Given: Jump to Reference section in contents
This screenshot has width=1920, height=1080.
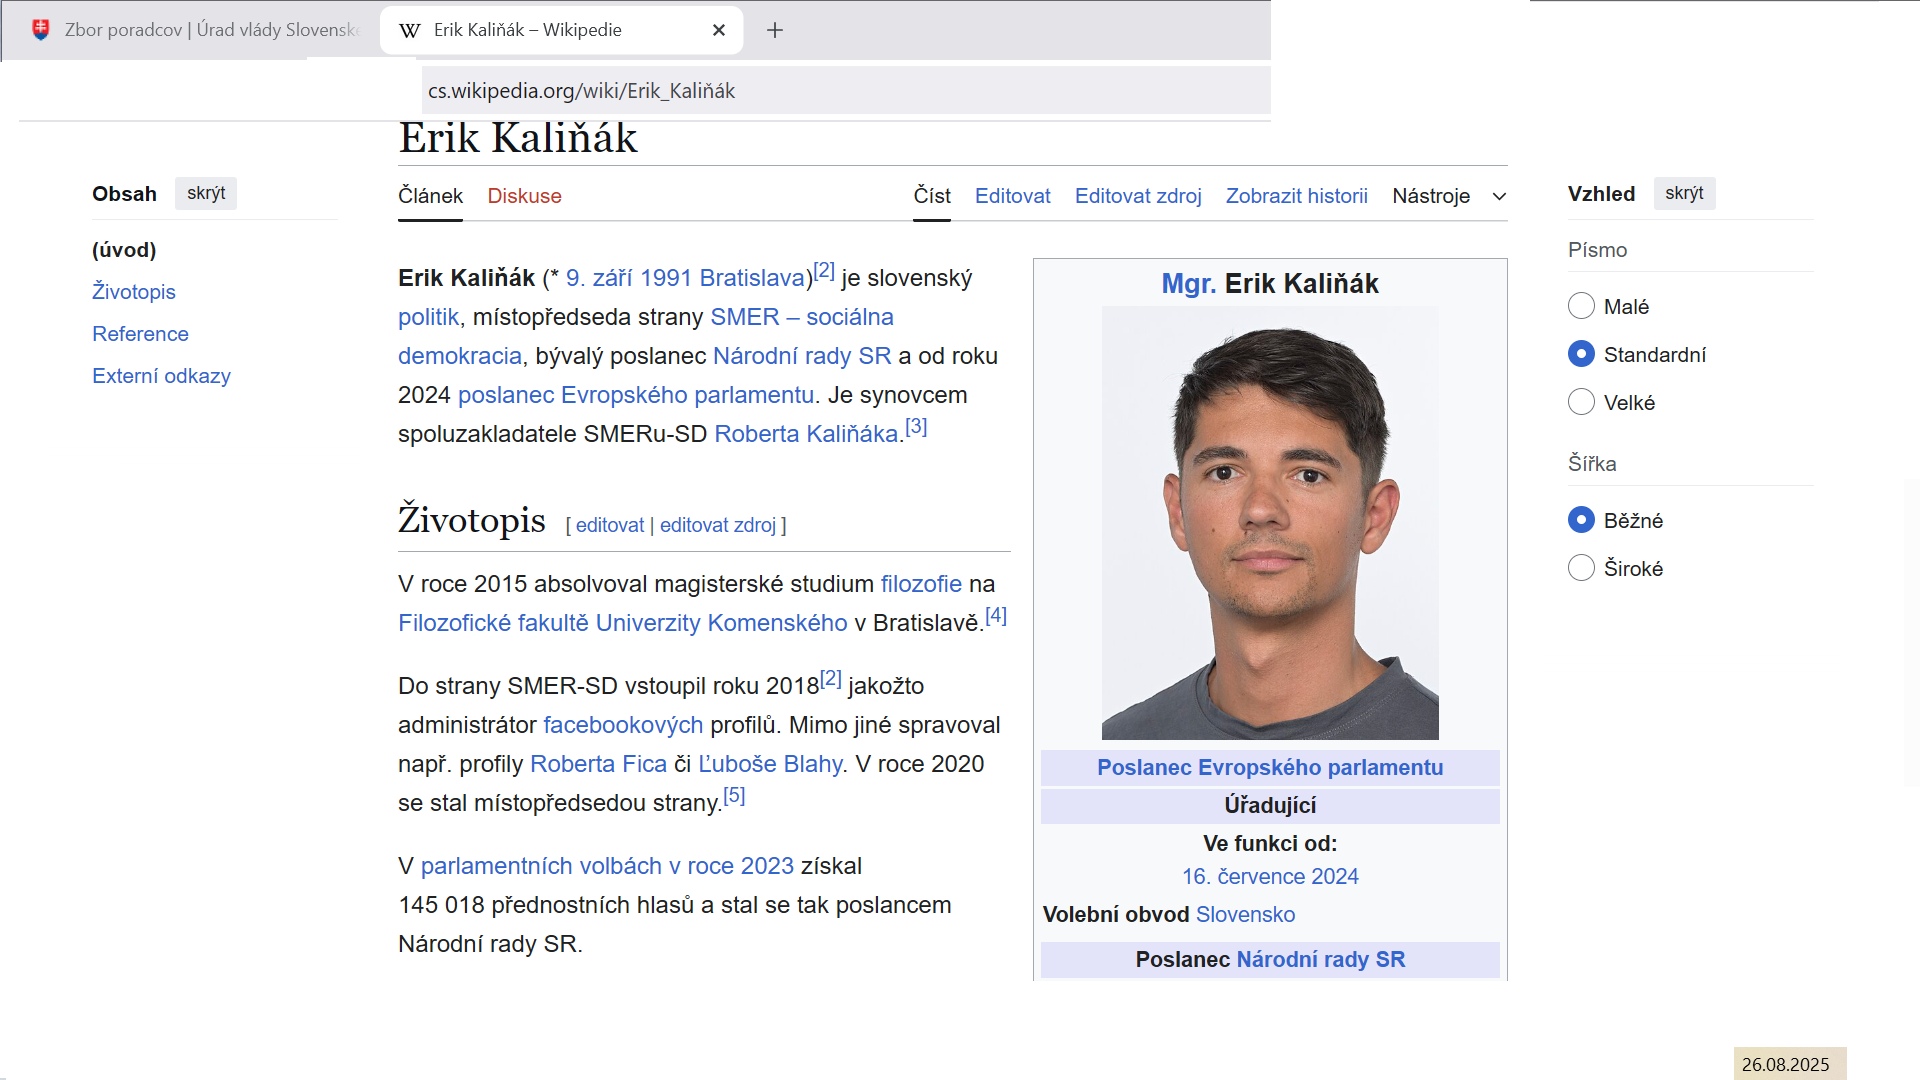Looking at the screenshot, I should pos(140,334).
